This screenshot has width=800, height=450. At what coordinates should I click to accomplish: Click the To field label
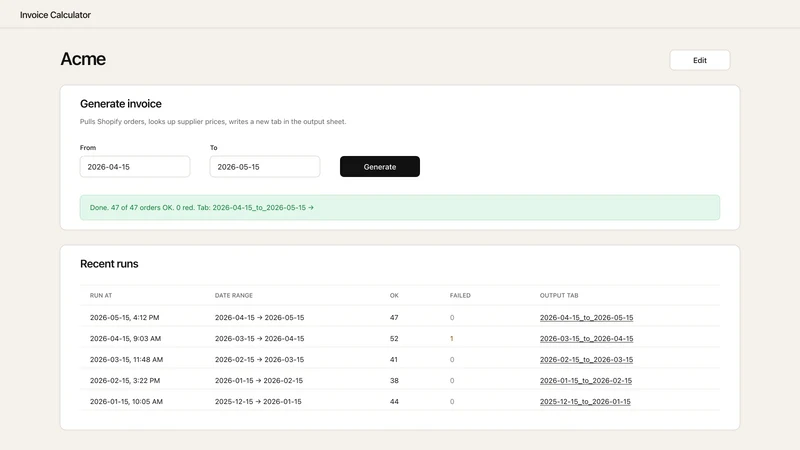(214, 147)
